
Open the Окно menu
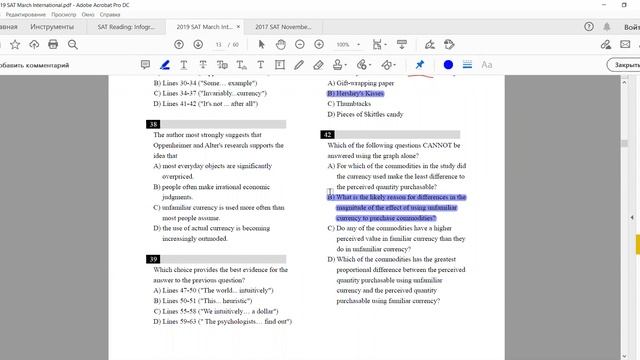click(88, 15)
